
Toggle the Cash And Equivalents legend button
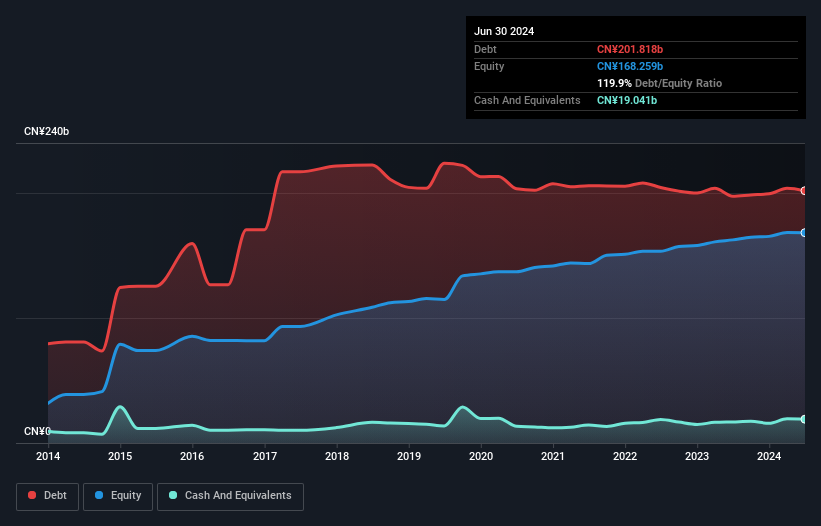pyautogui.click(x=230, y=496)
